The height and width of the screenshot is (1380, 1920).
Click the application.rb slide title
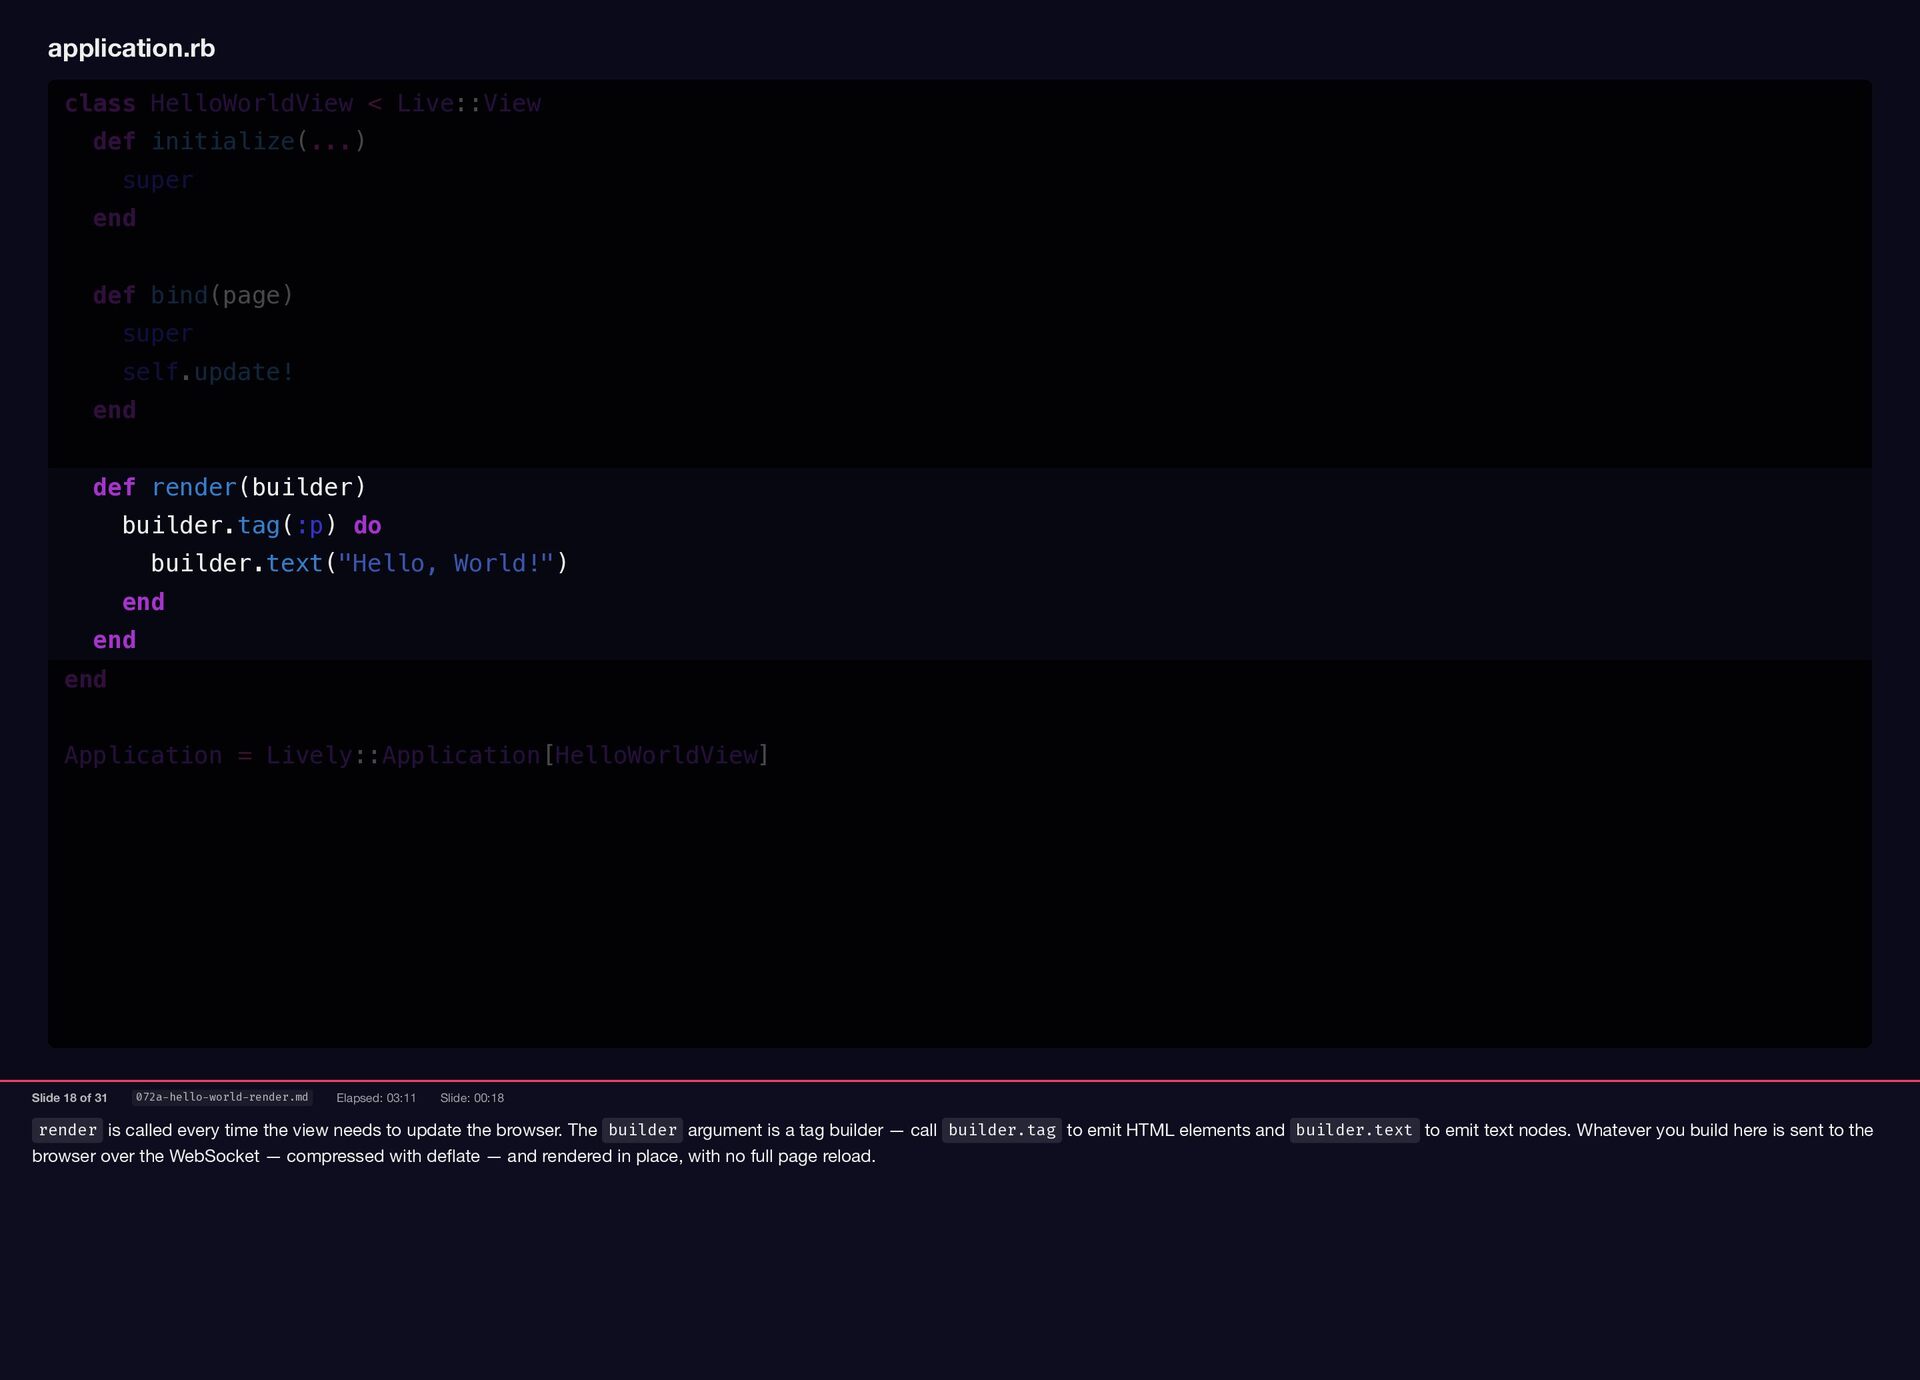(131, 48)
